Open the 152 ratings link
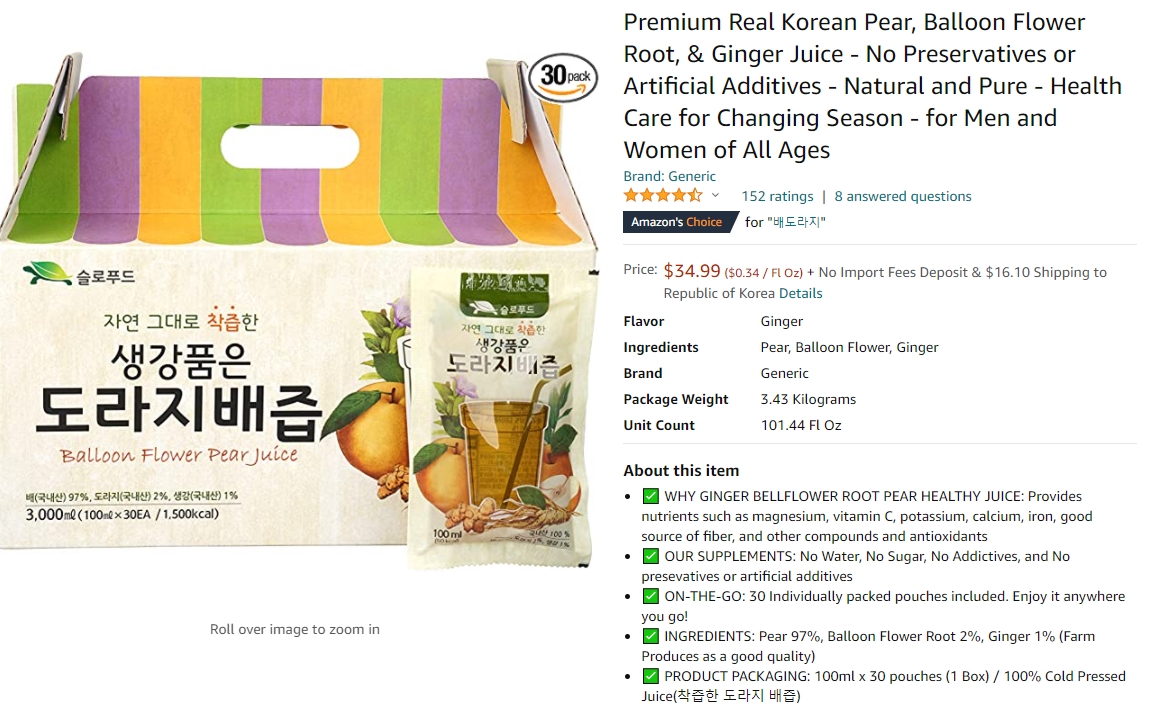Screen dimensions: 1159x718 [777, 196]
